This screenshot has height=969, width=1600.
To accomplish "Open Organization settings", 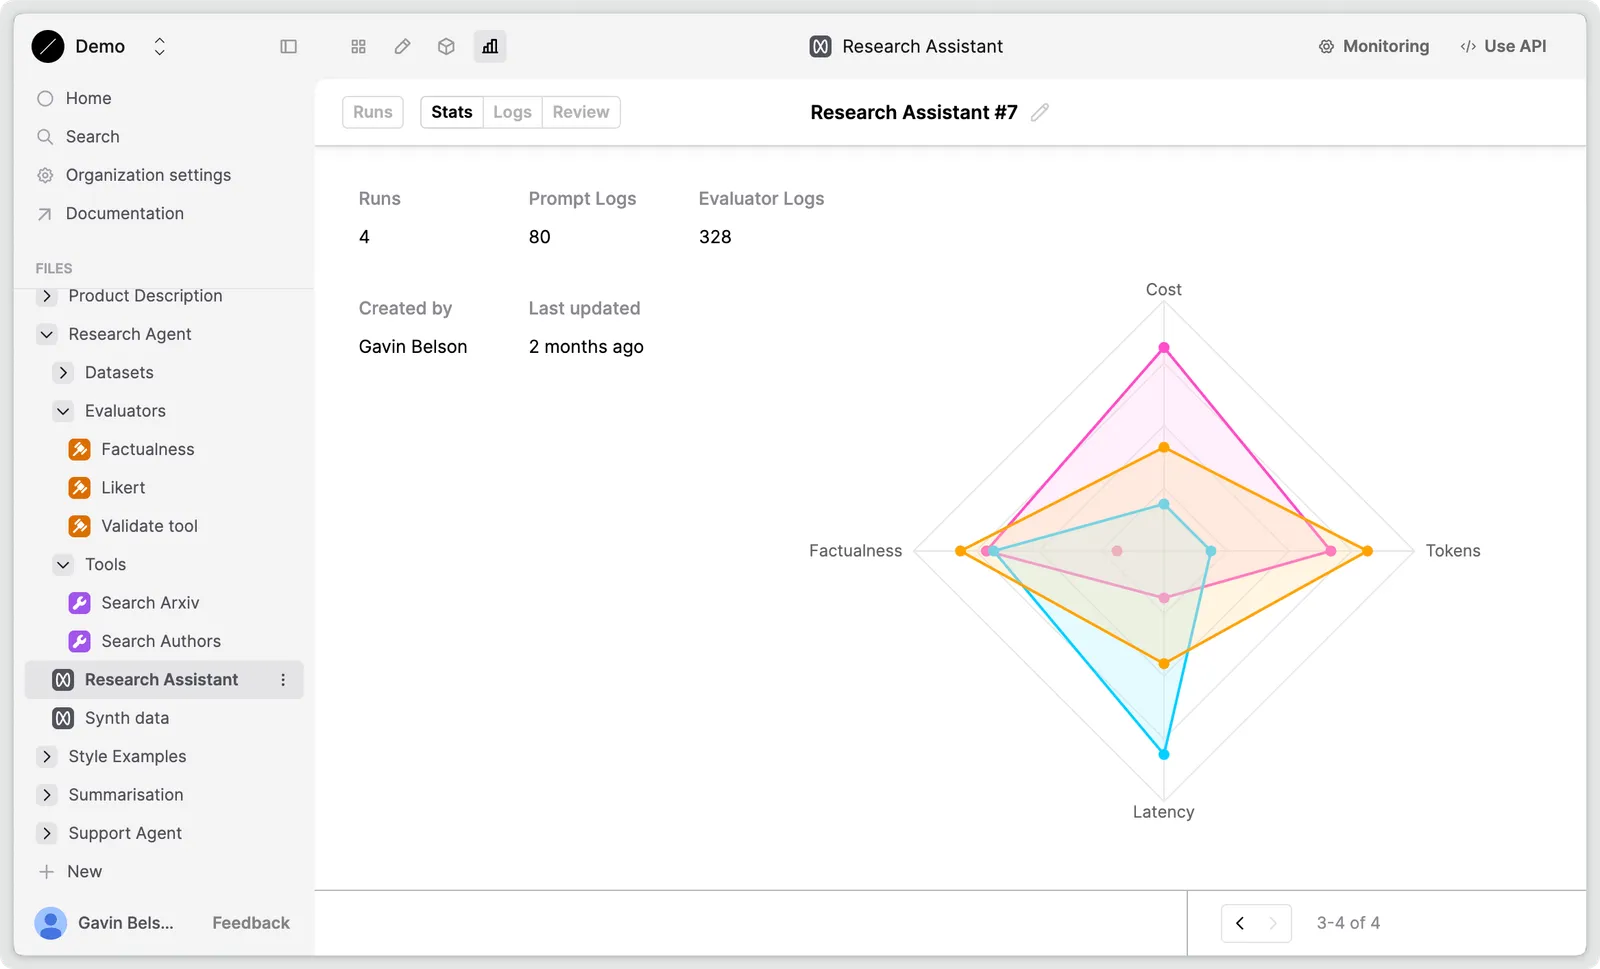I will coord(134,175).
